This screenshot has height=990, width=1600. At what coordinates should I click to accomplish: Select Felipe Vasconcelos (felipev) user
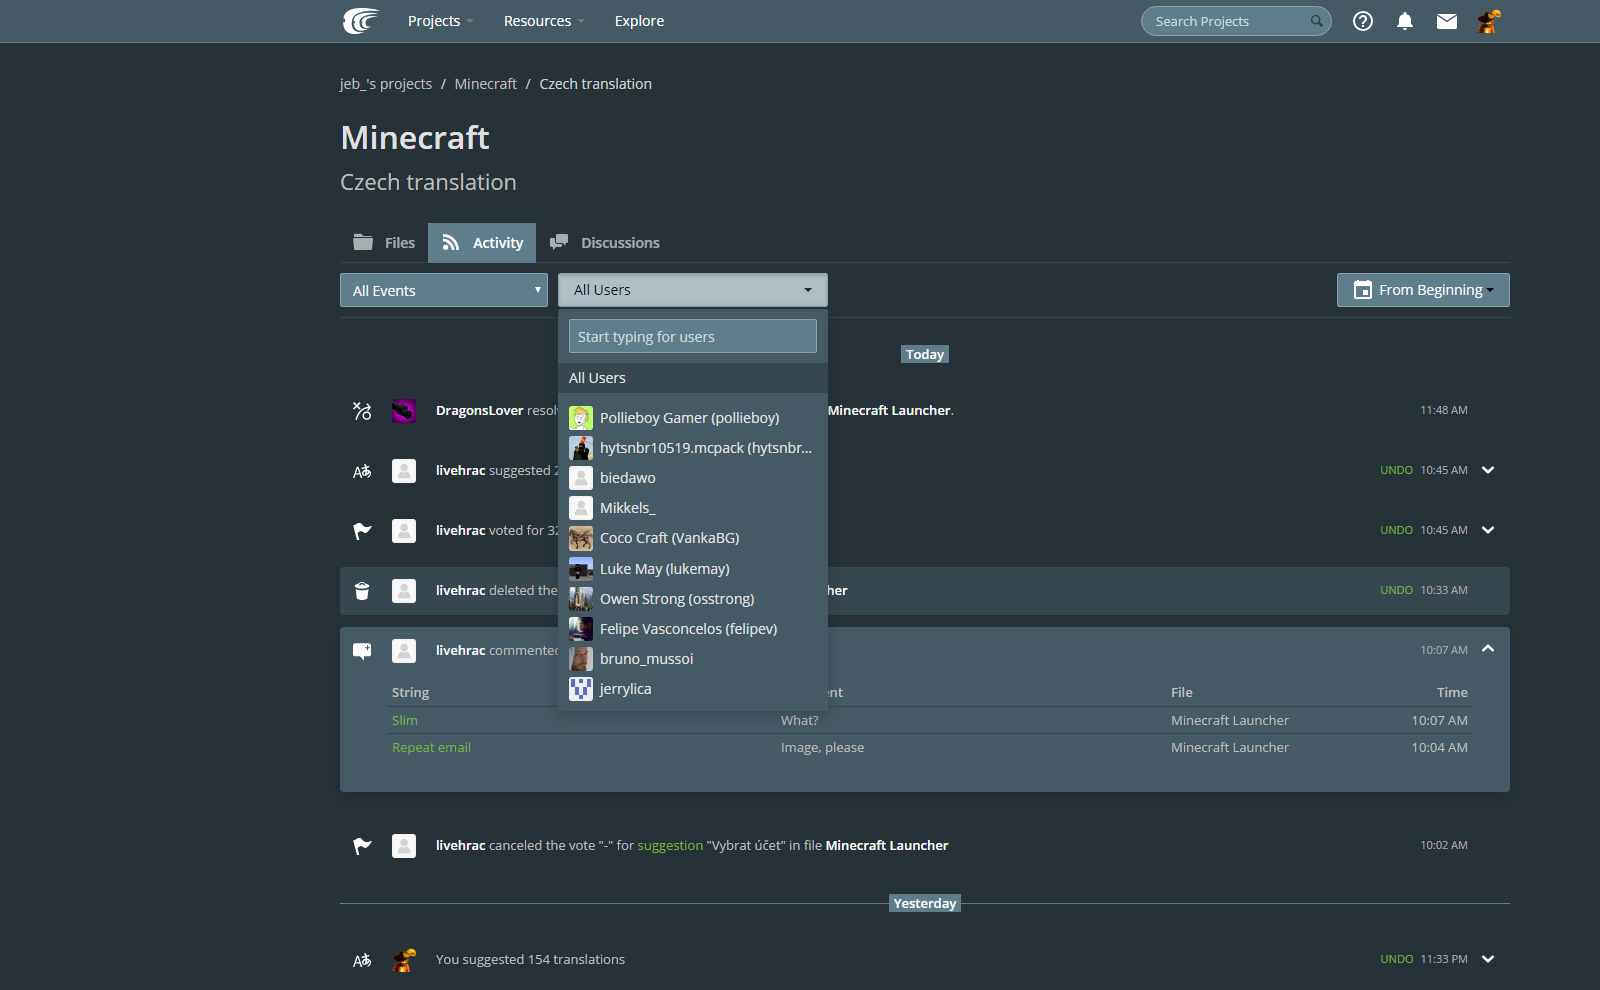[693, 629]
